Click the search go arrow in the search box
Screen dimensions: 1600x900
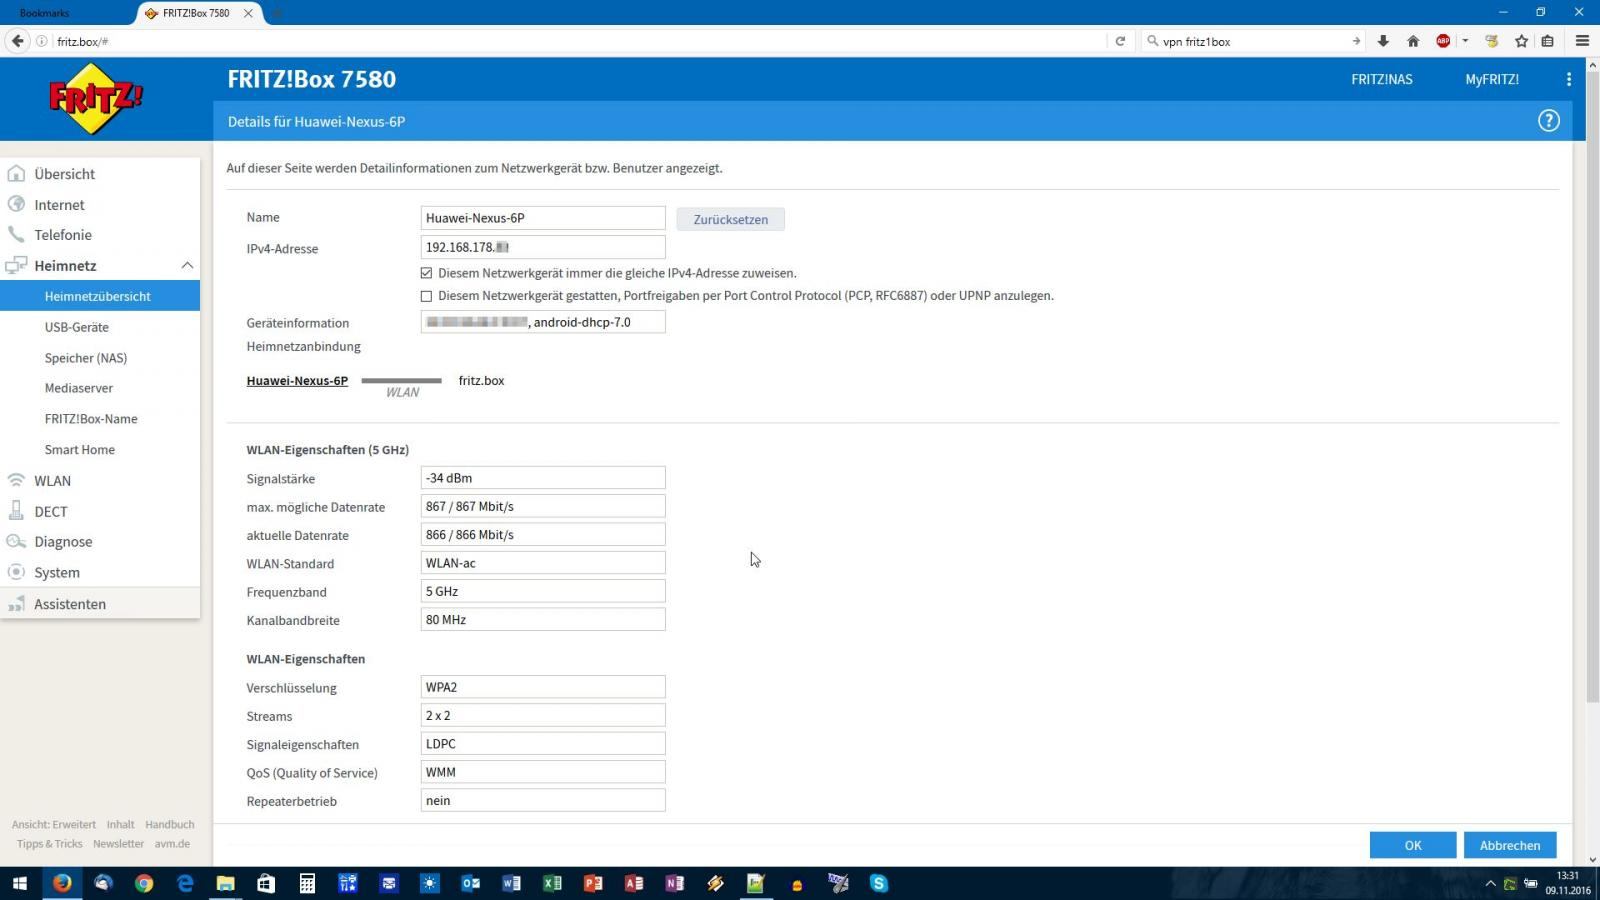click(1356, 41)
